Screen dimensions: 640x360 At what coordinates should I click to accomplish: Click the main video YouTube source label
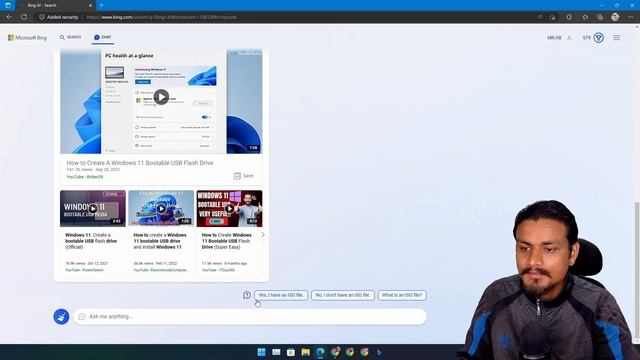pyautogui.click(x=85, y=177)
